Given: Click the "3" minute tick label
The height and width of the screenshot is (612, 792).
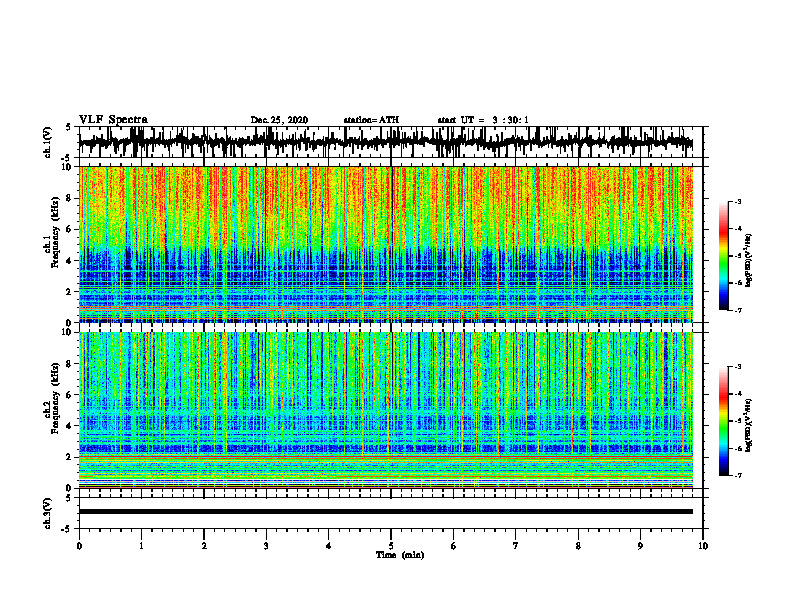Looking at the screenshot, I should (266, 546).
